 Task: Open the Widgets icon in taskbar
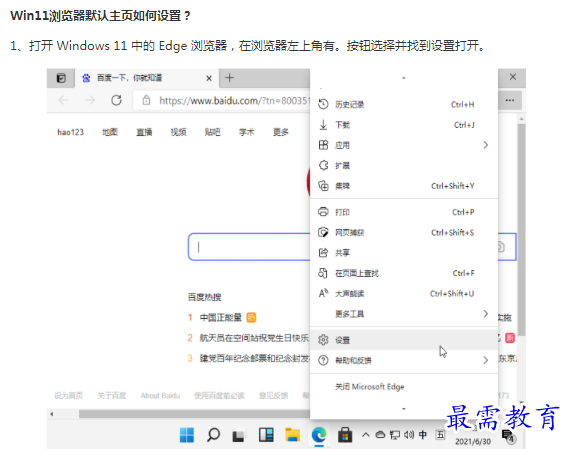pos(266,435)
